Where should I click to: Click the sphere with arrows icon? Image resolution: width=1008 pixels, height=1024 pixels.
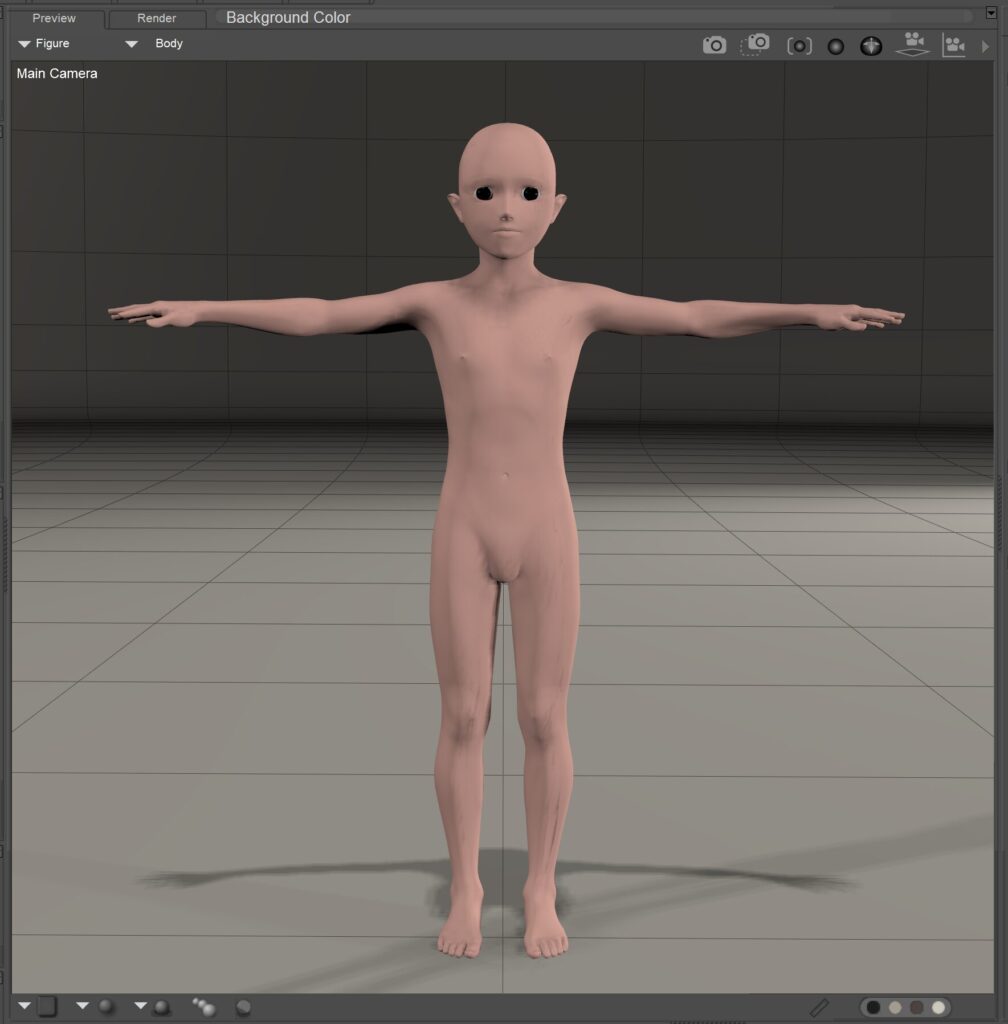pyautogui.click(x=871, y=46)
